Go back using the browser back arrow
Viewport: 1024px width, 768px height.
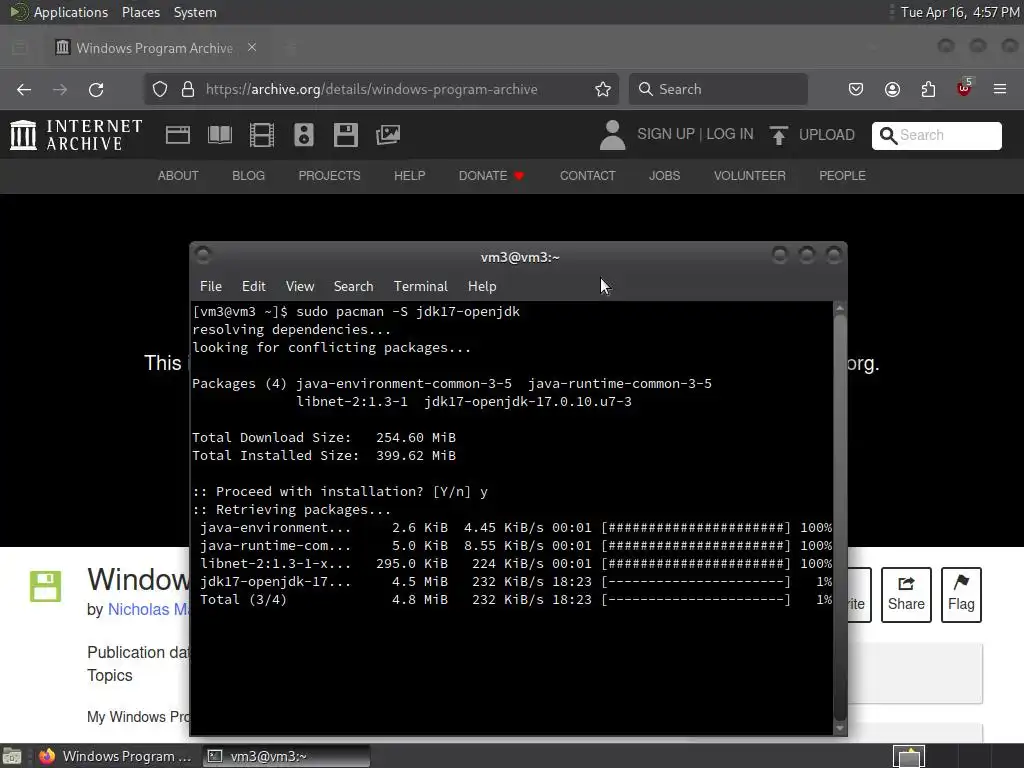[x=24, y=89]
